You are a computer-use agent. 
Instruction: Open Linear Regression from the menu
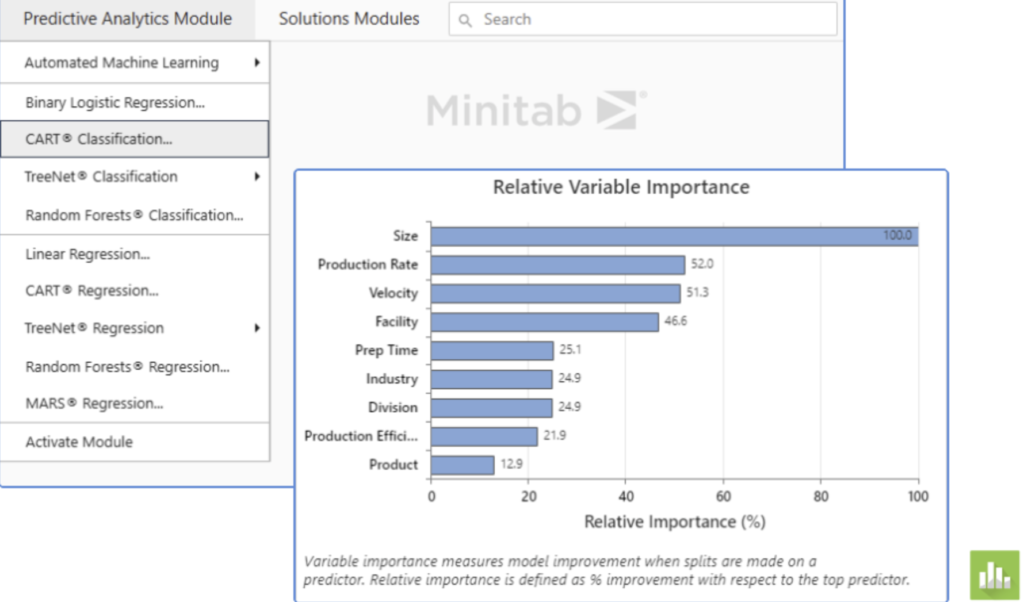[135, 254]
